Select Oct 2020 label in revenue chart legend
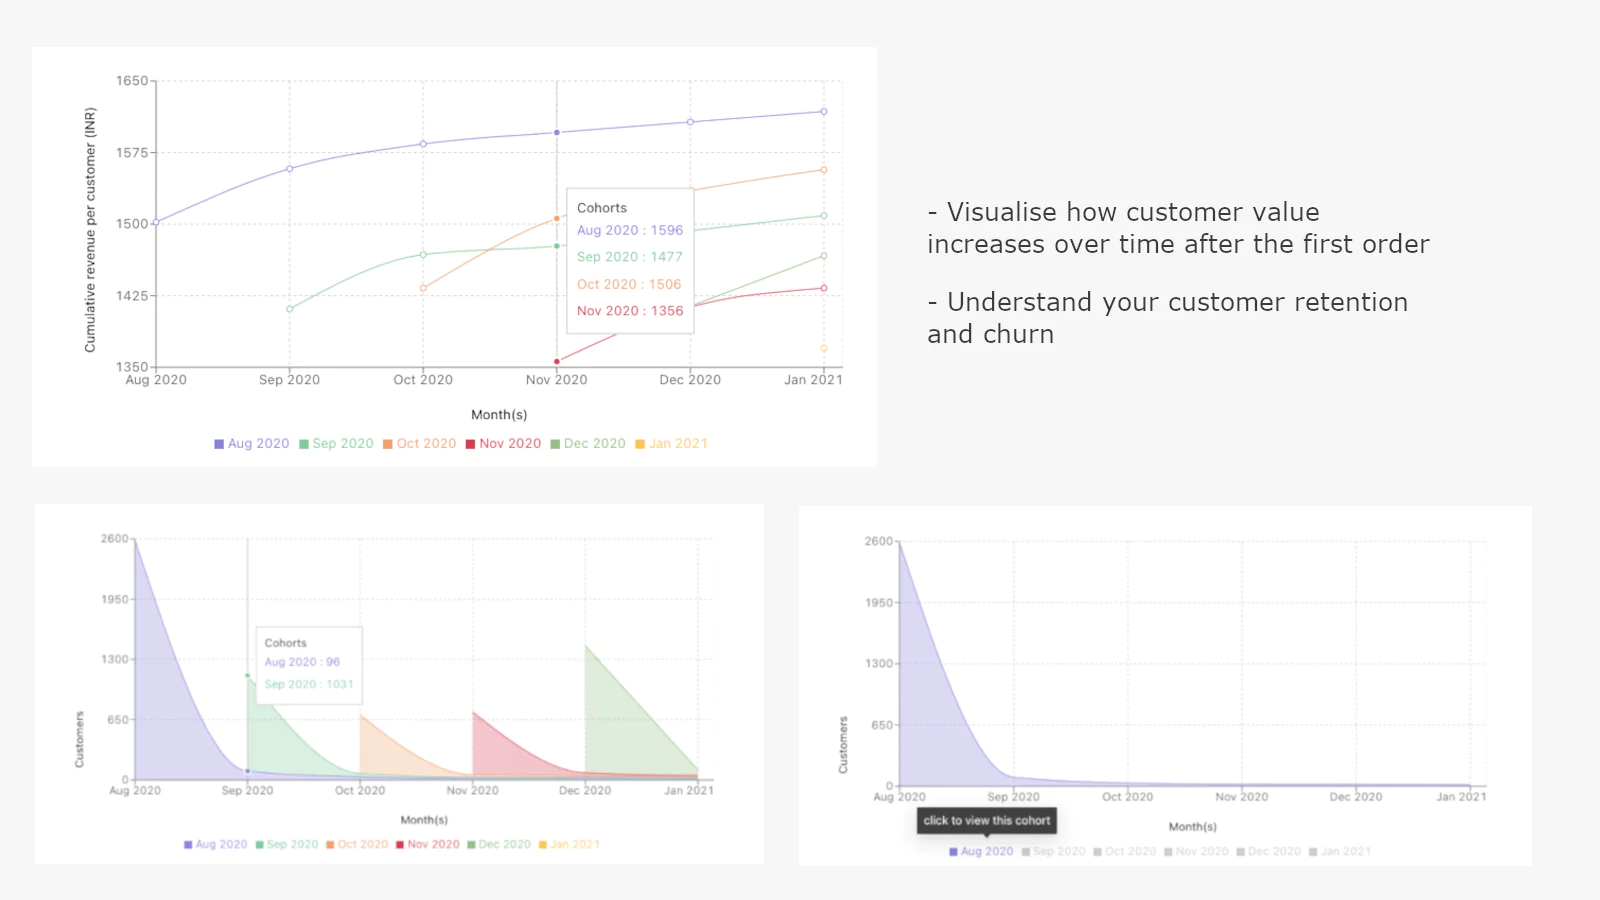 click(x=426, y=444)
